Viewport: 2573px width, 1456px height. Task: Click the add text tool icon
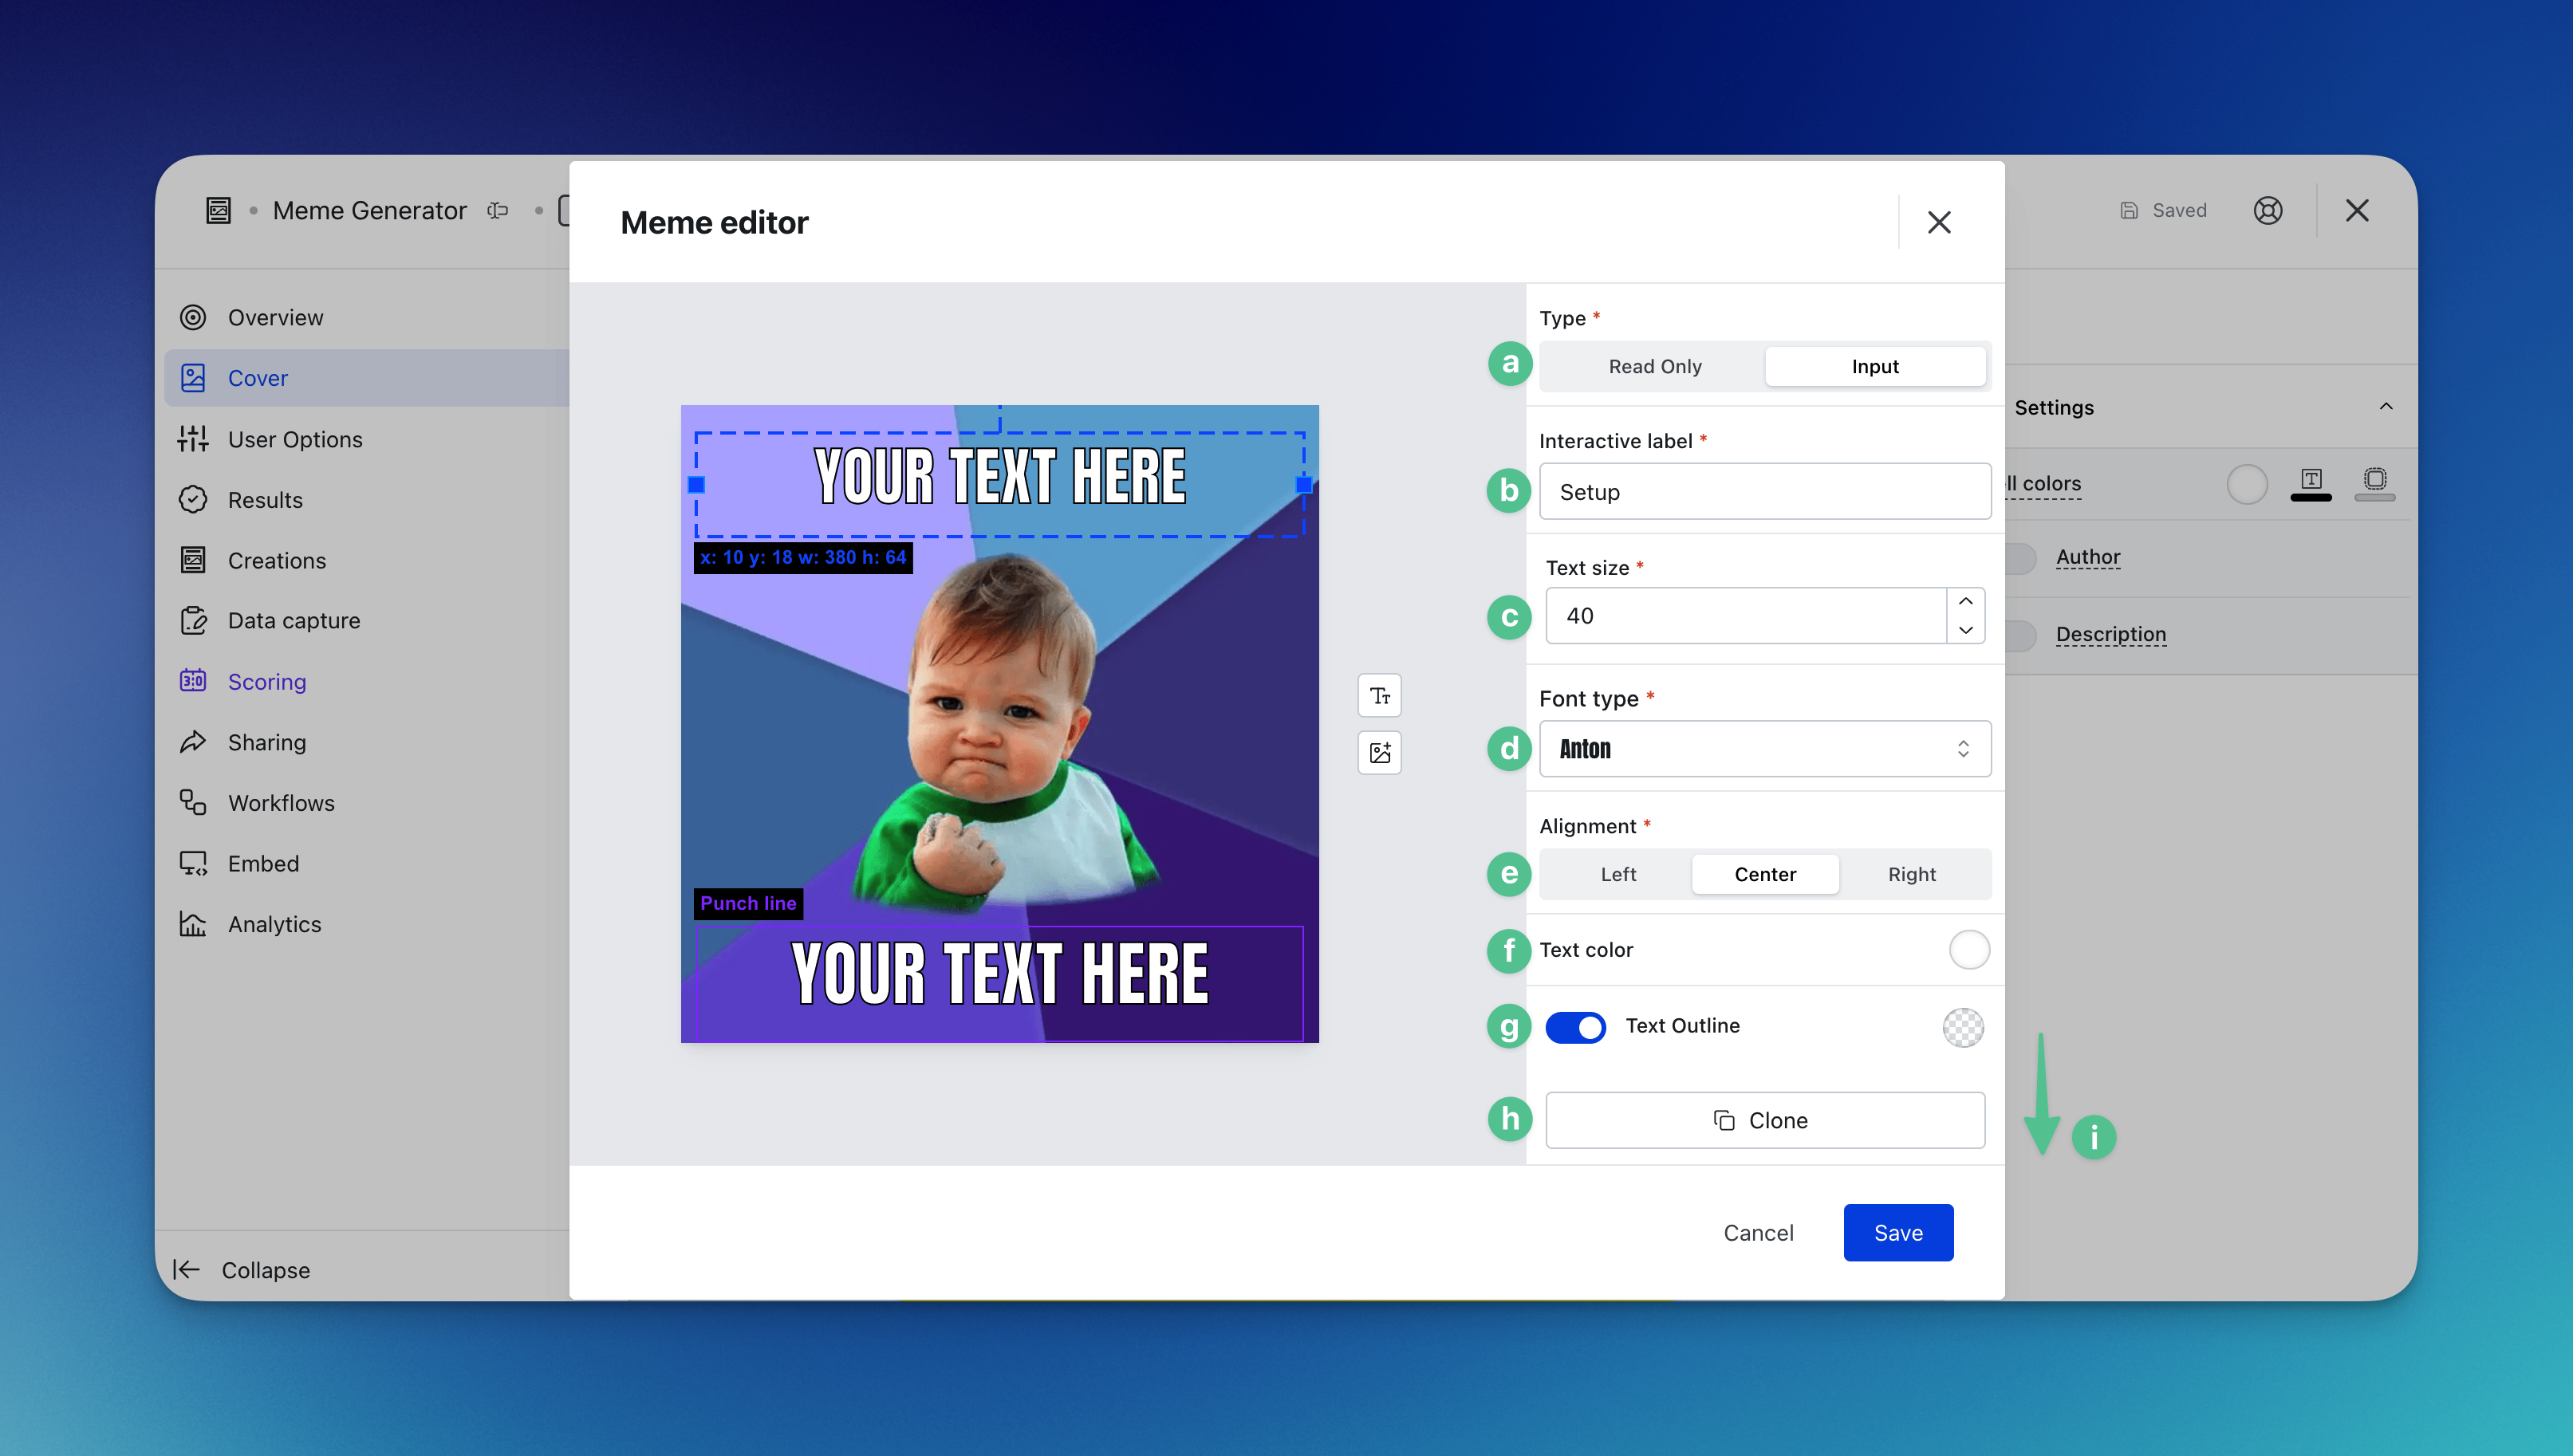tap(1379, 696)
